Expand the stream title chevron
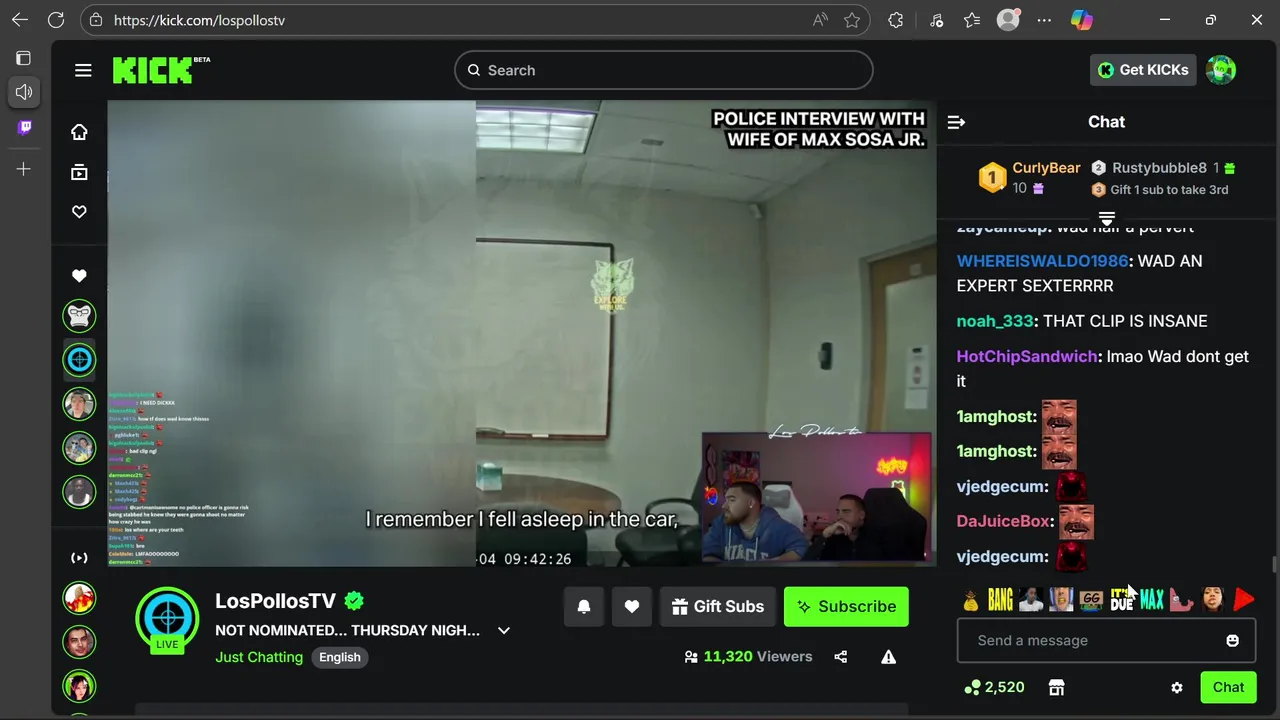 [504, 631]
